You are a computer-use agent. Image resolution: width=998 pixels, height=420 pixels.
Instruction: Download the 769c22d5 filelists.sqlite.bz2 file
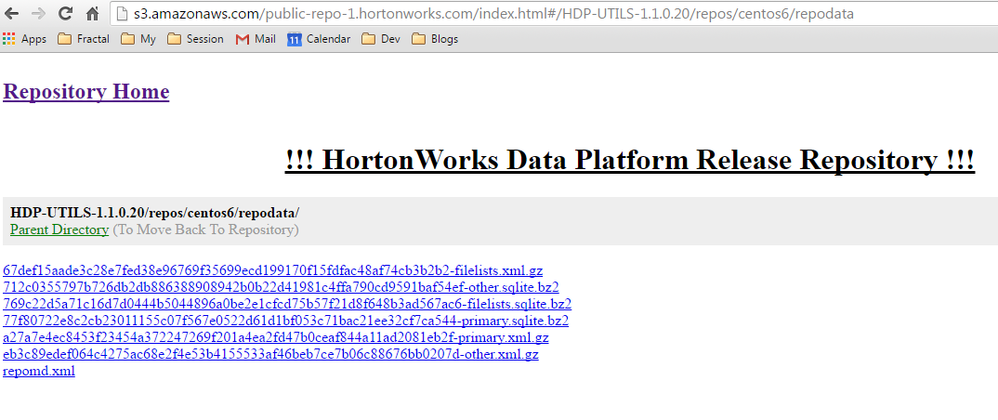(287, 304)
